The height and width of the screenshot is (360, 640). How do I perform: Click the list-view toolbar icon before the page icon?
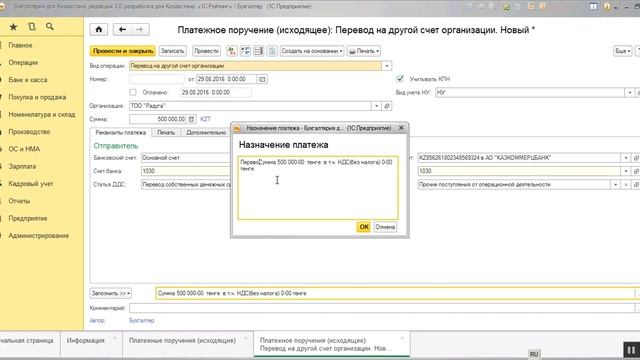(258, 51)
